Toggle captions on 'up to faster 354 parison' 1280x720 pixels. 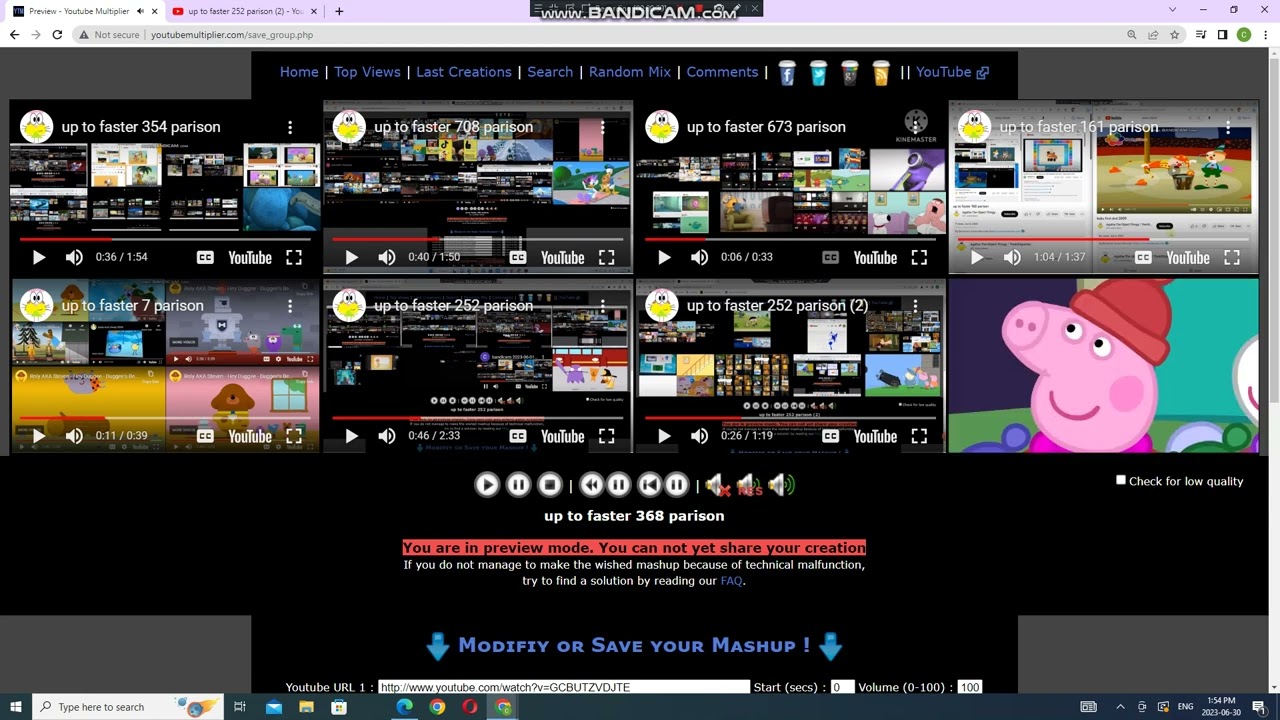(205, 258)
